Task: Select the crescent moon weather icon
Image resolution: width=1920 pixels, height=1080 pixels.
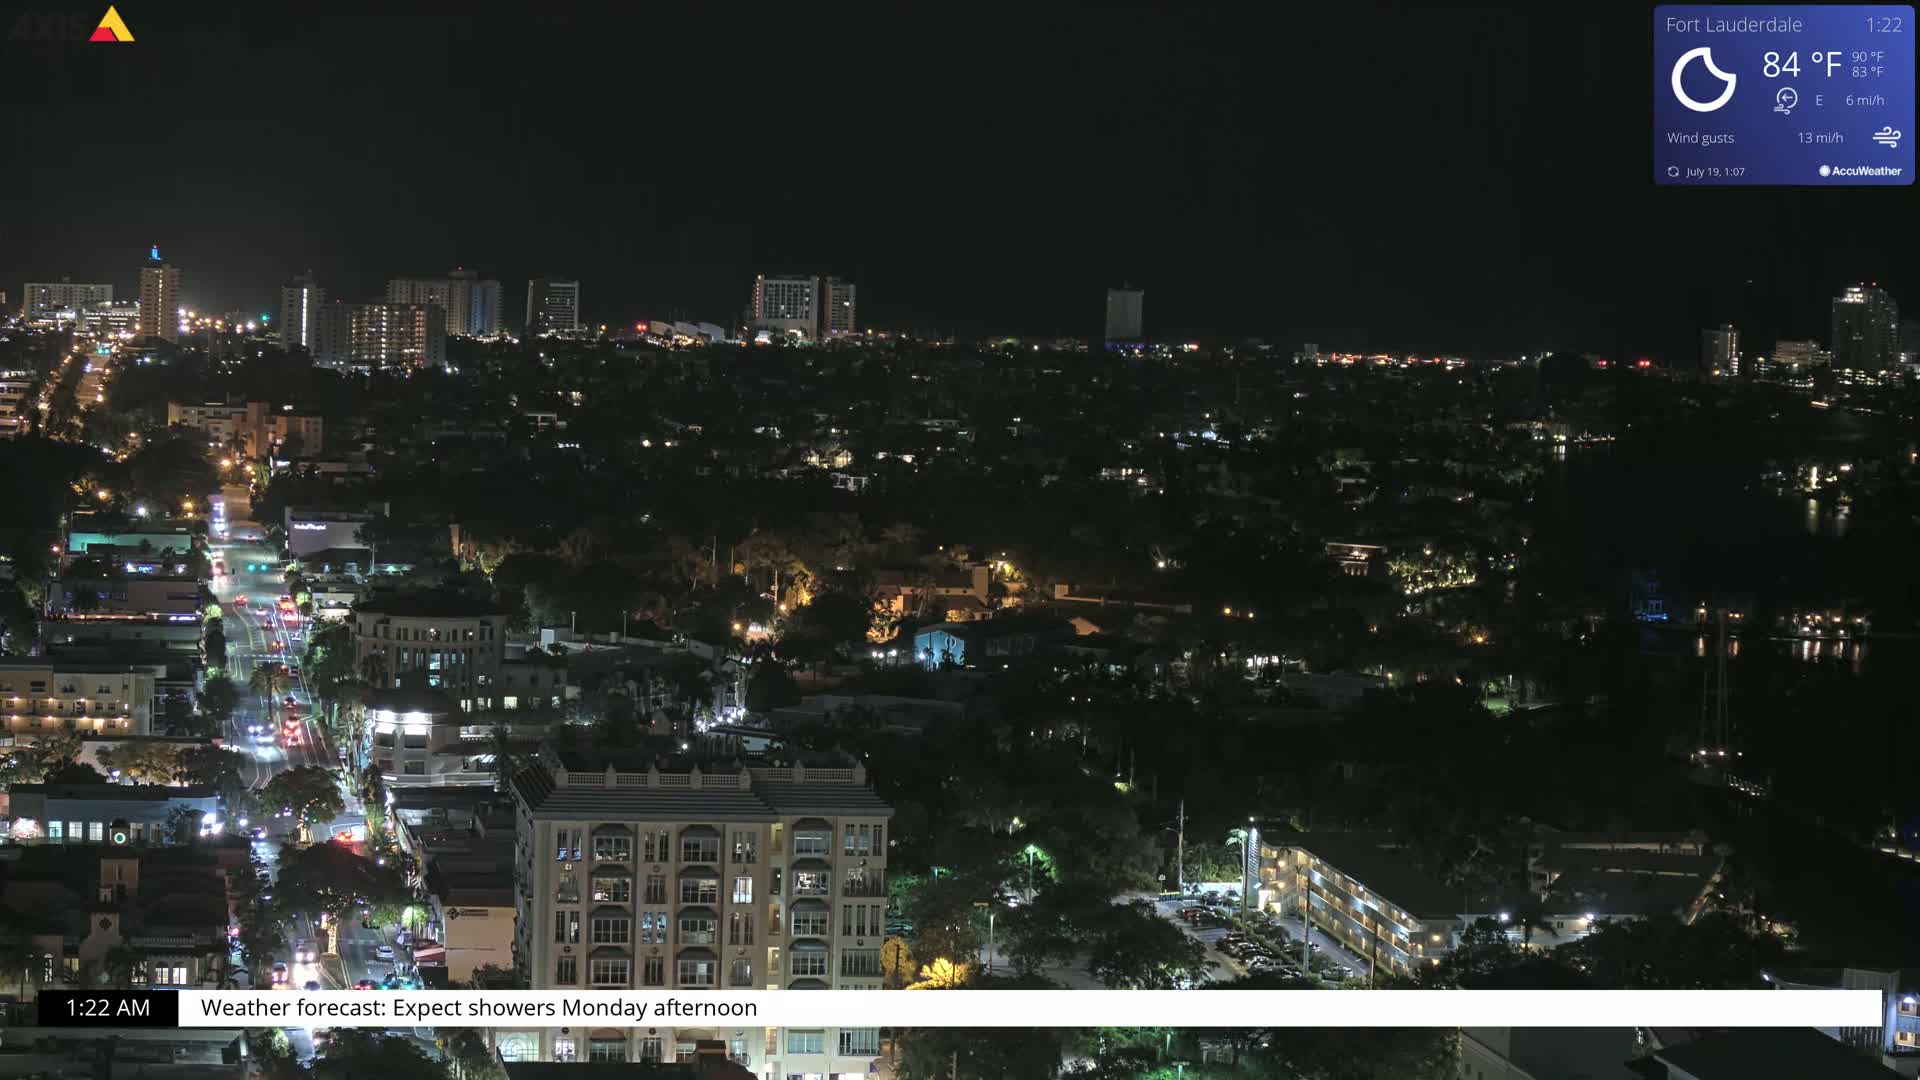Action: click(1704, 80)
